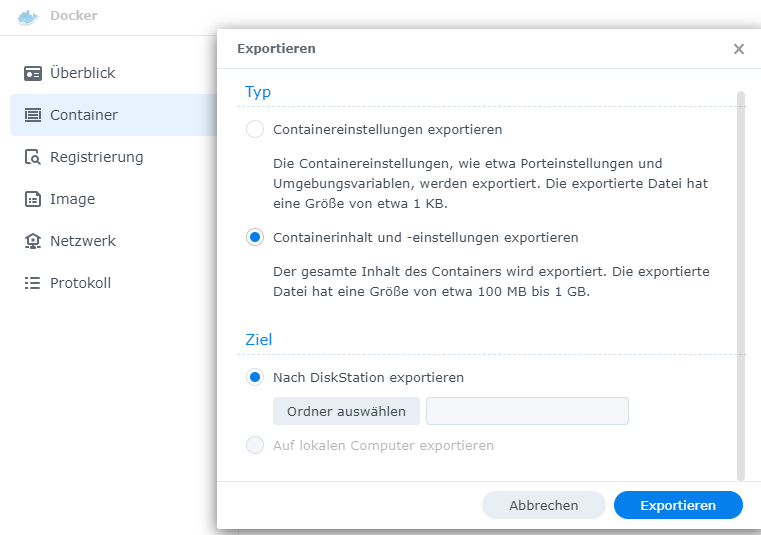Open the Überblick menu entry
761x535 pixels.
[x=83, y=73]
